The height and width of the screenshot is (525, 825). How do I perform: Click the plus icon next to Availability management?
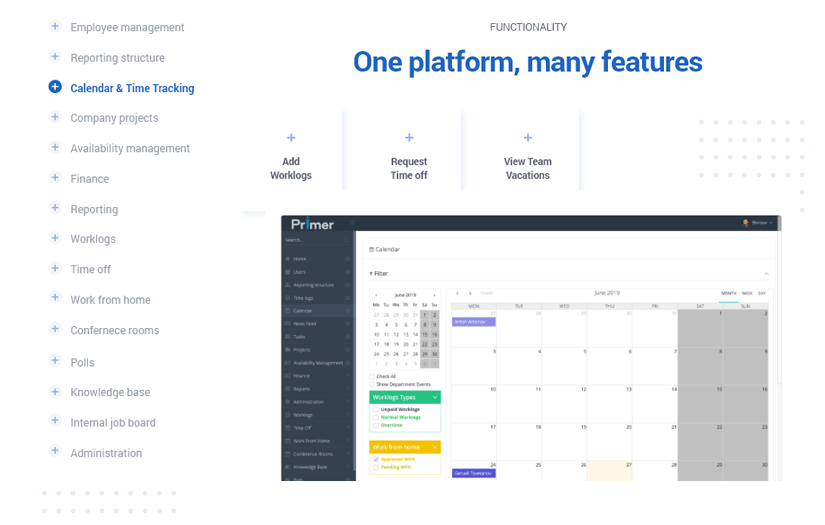tap(55, 147)
